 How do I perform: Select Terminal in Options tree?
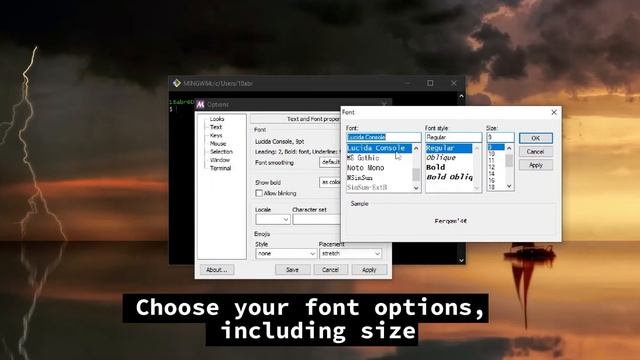tap(220, 168)
